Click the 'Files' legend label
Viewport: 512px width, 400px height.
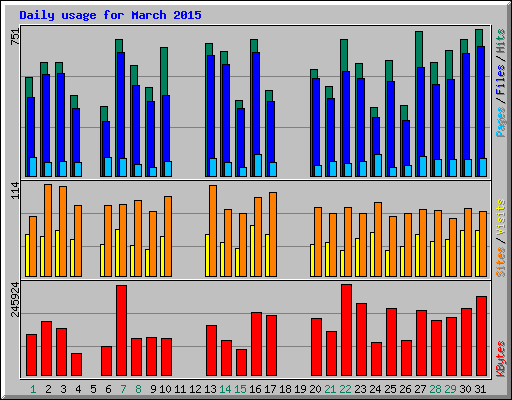501,79
